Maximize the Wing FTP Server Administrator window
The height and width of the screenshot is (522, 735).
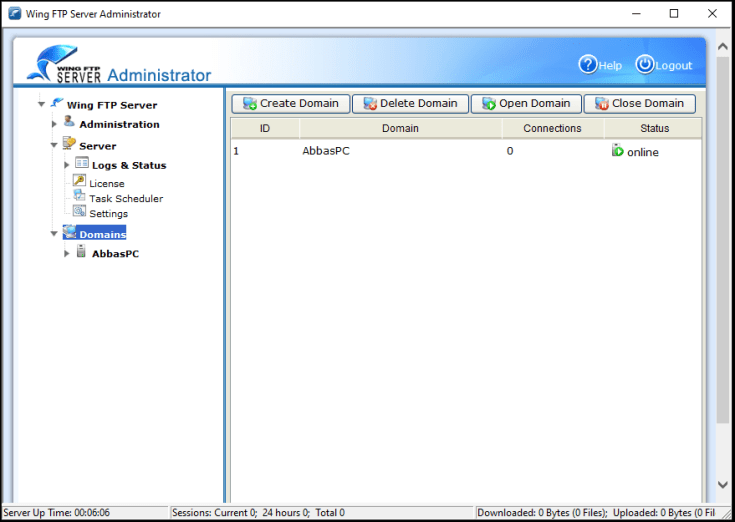click(674, 14)
